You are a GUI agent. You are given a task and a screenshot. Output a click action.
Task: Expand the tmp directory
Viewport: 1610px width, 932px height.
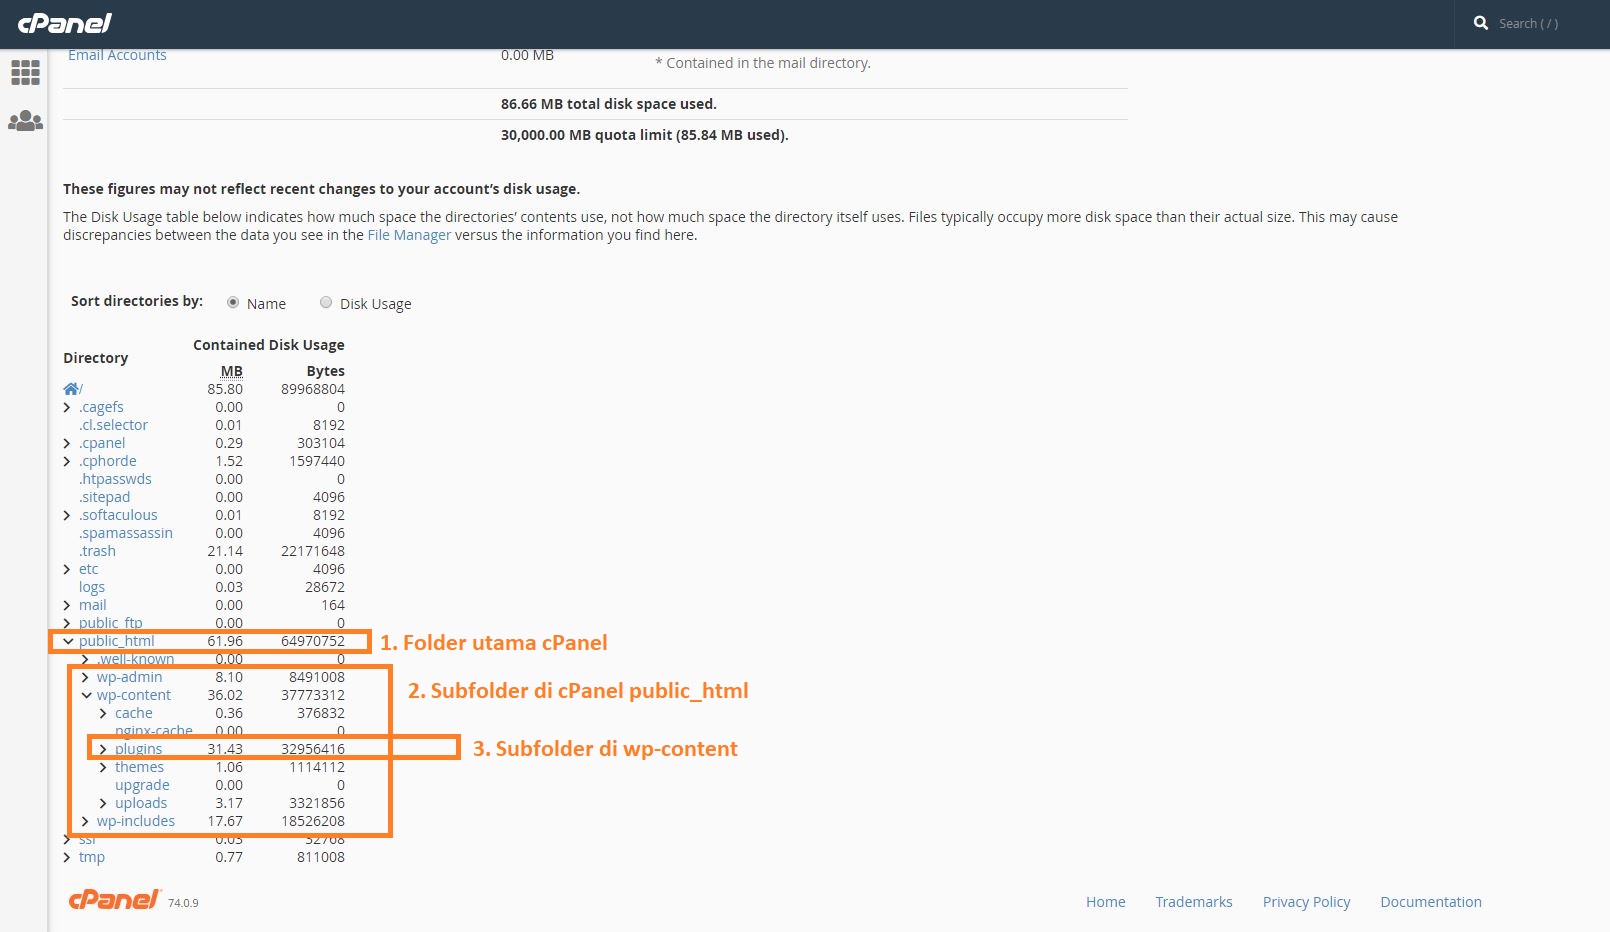point(67,857)
